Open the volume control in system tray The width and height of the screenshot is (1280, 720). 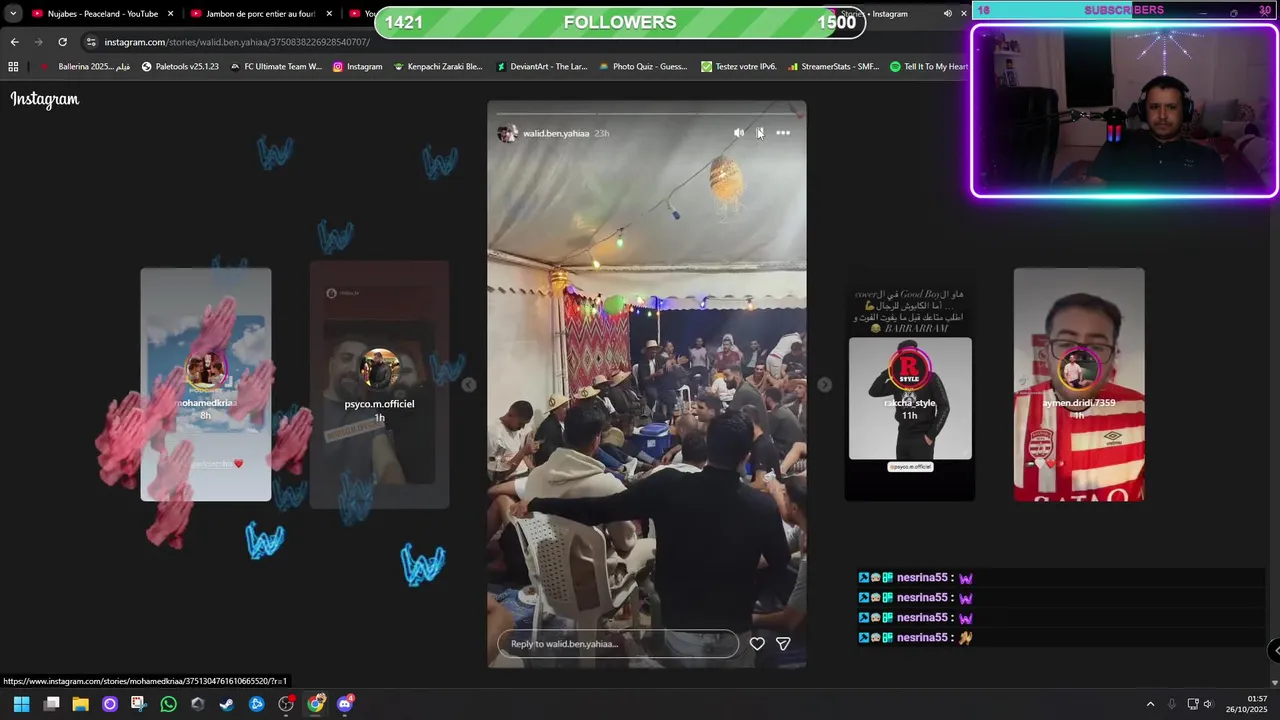(x=1208, y=704)
